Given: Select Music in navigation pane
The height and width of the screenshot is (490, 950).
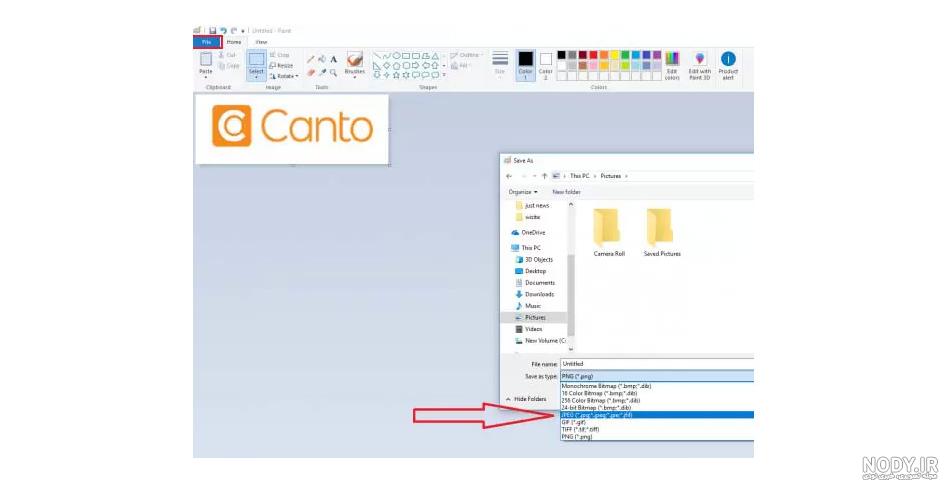Looking at the screenshot, I should pyautogui.click(x=528, y=306).
